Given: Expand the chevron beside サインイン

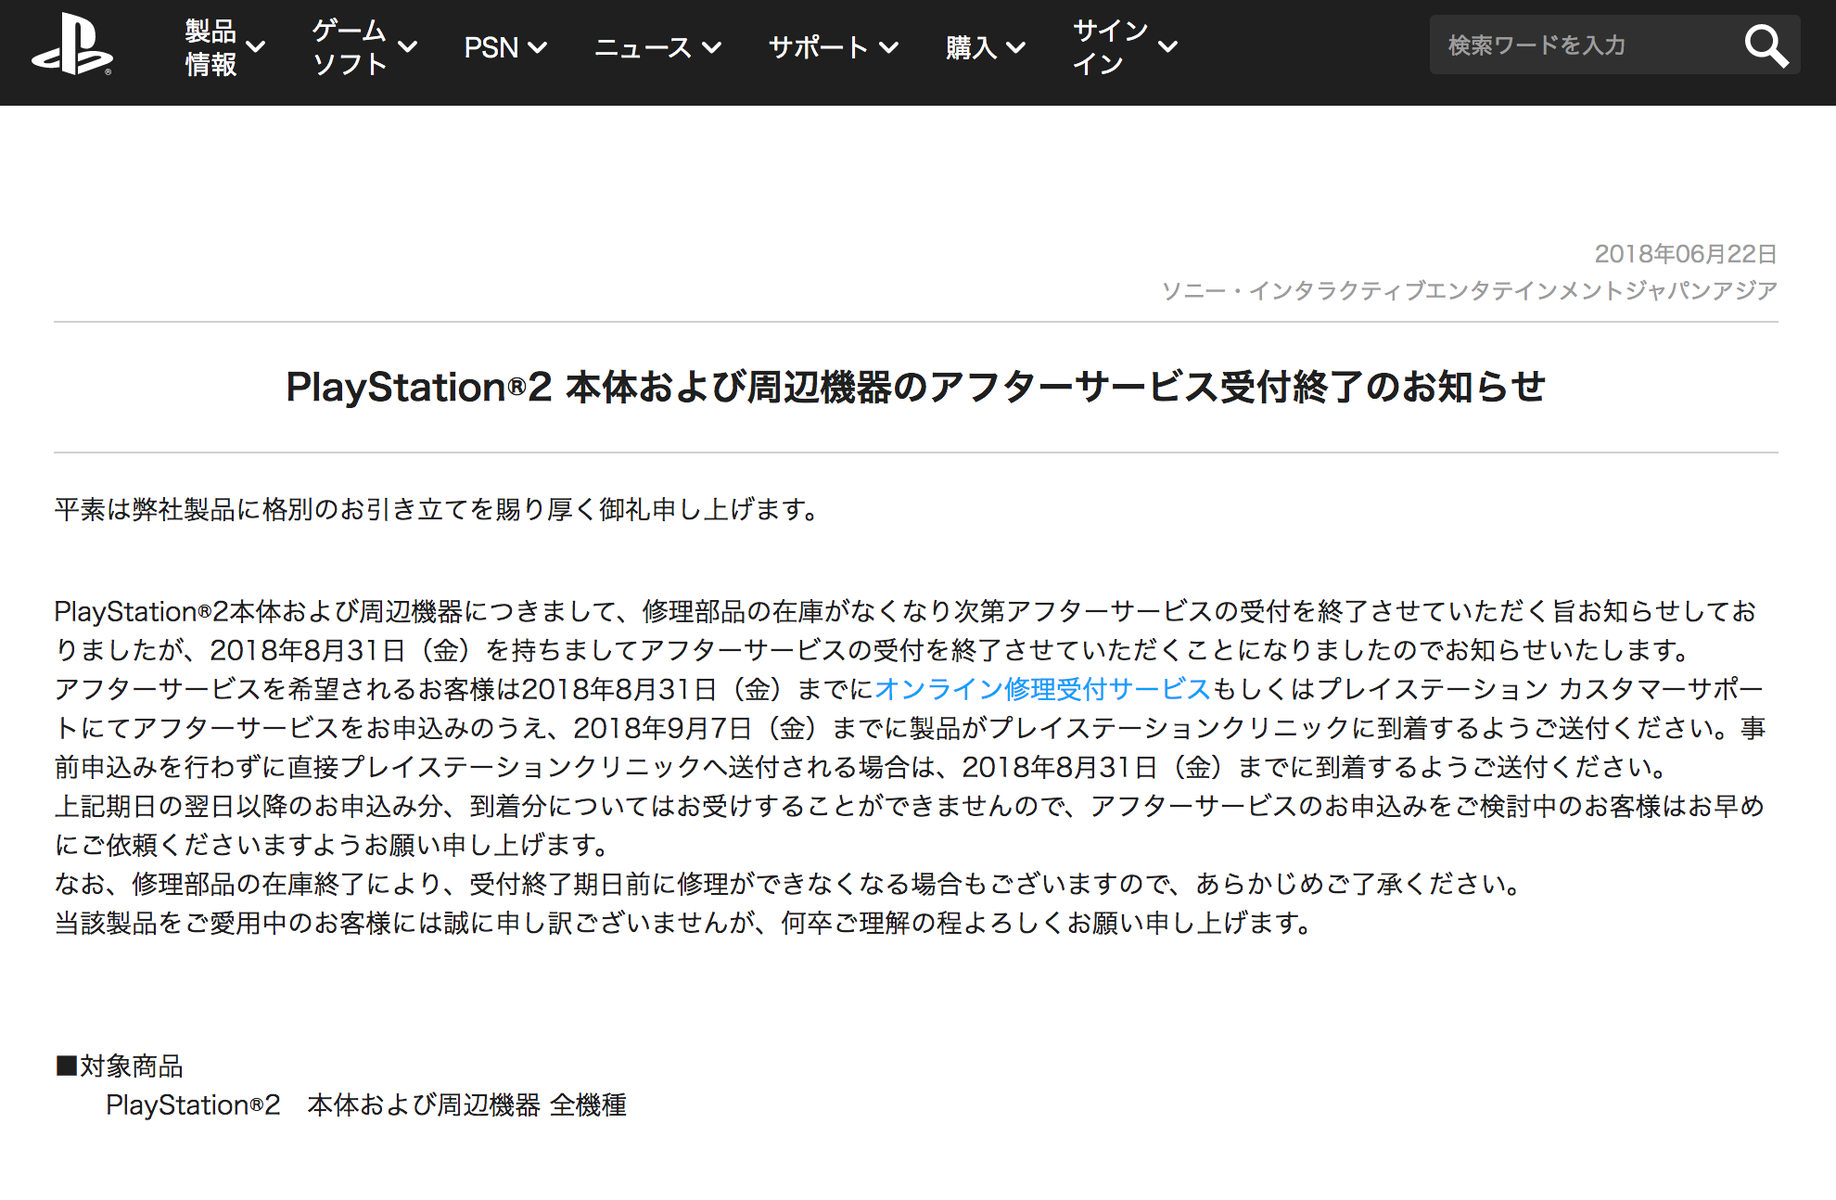Looking at the screenshot, I should coord(1167,47).
